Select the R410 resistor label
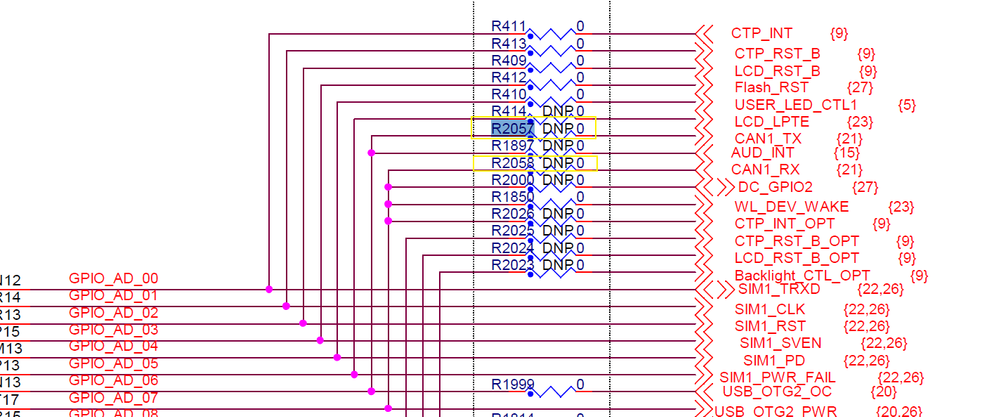The image size is (999, 417). tap(508, 94)
